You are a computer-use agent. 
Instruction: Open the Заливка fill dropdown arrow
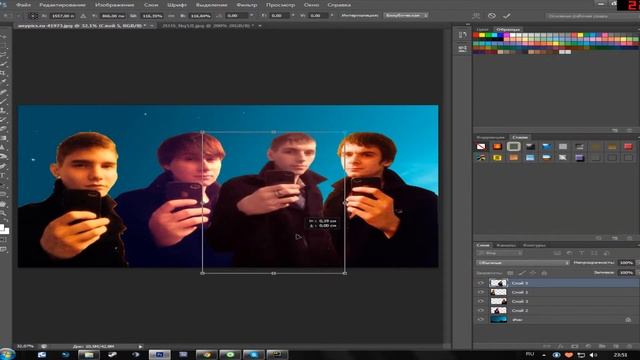pos(637,273)
